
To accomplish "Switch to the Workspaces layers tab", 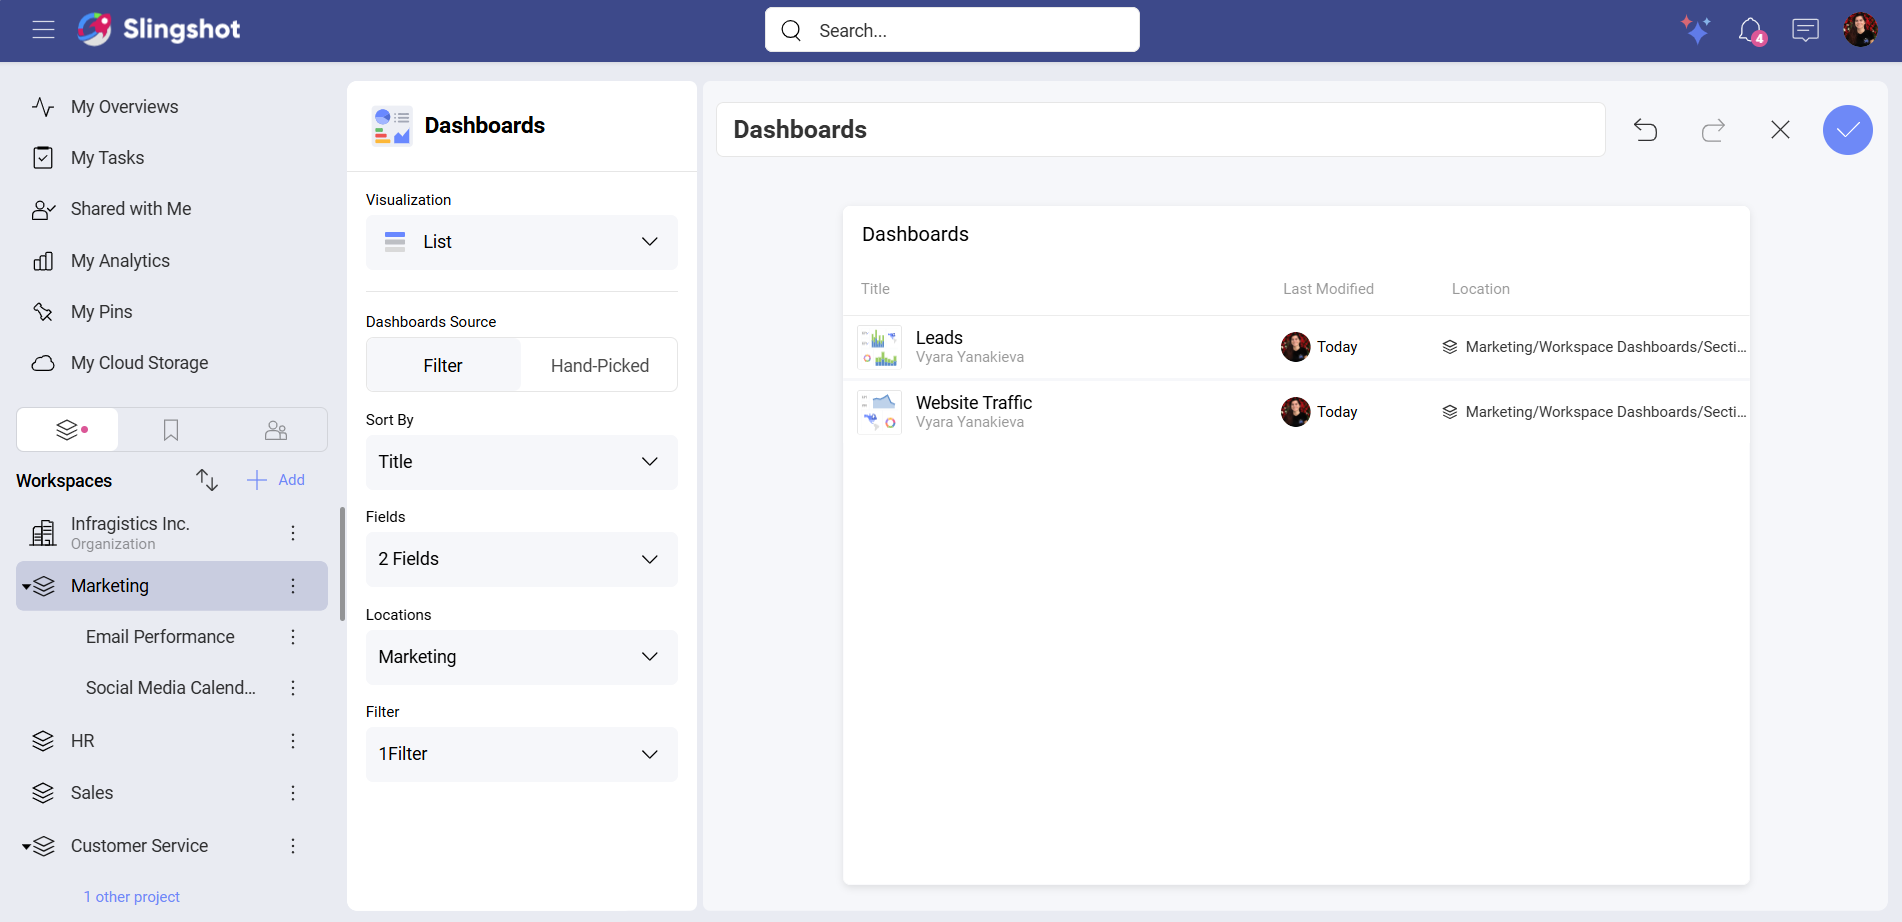I will pyautogui.click(x=66, y=429).
